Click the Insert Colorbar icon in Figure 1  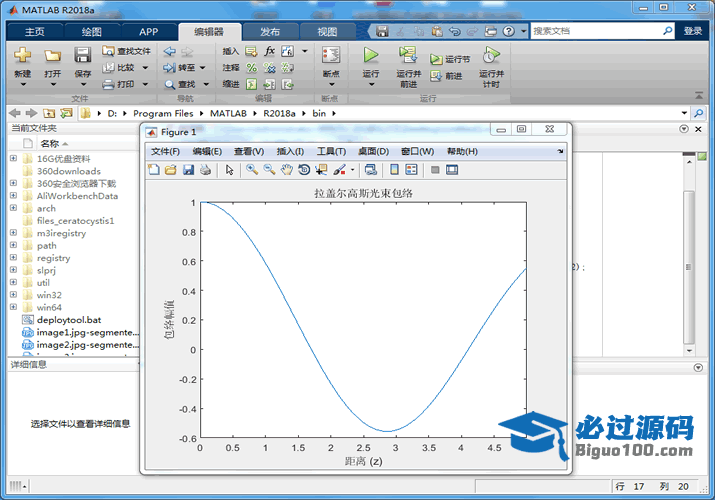pyautogui.click(x=394, y=170)
